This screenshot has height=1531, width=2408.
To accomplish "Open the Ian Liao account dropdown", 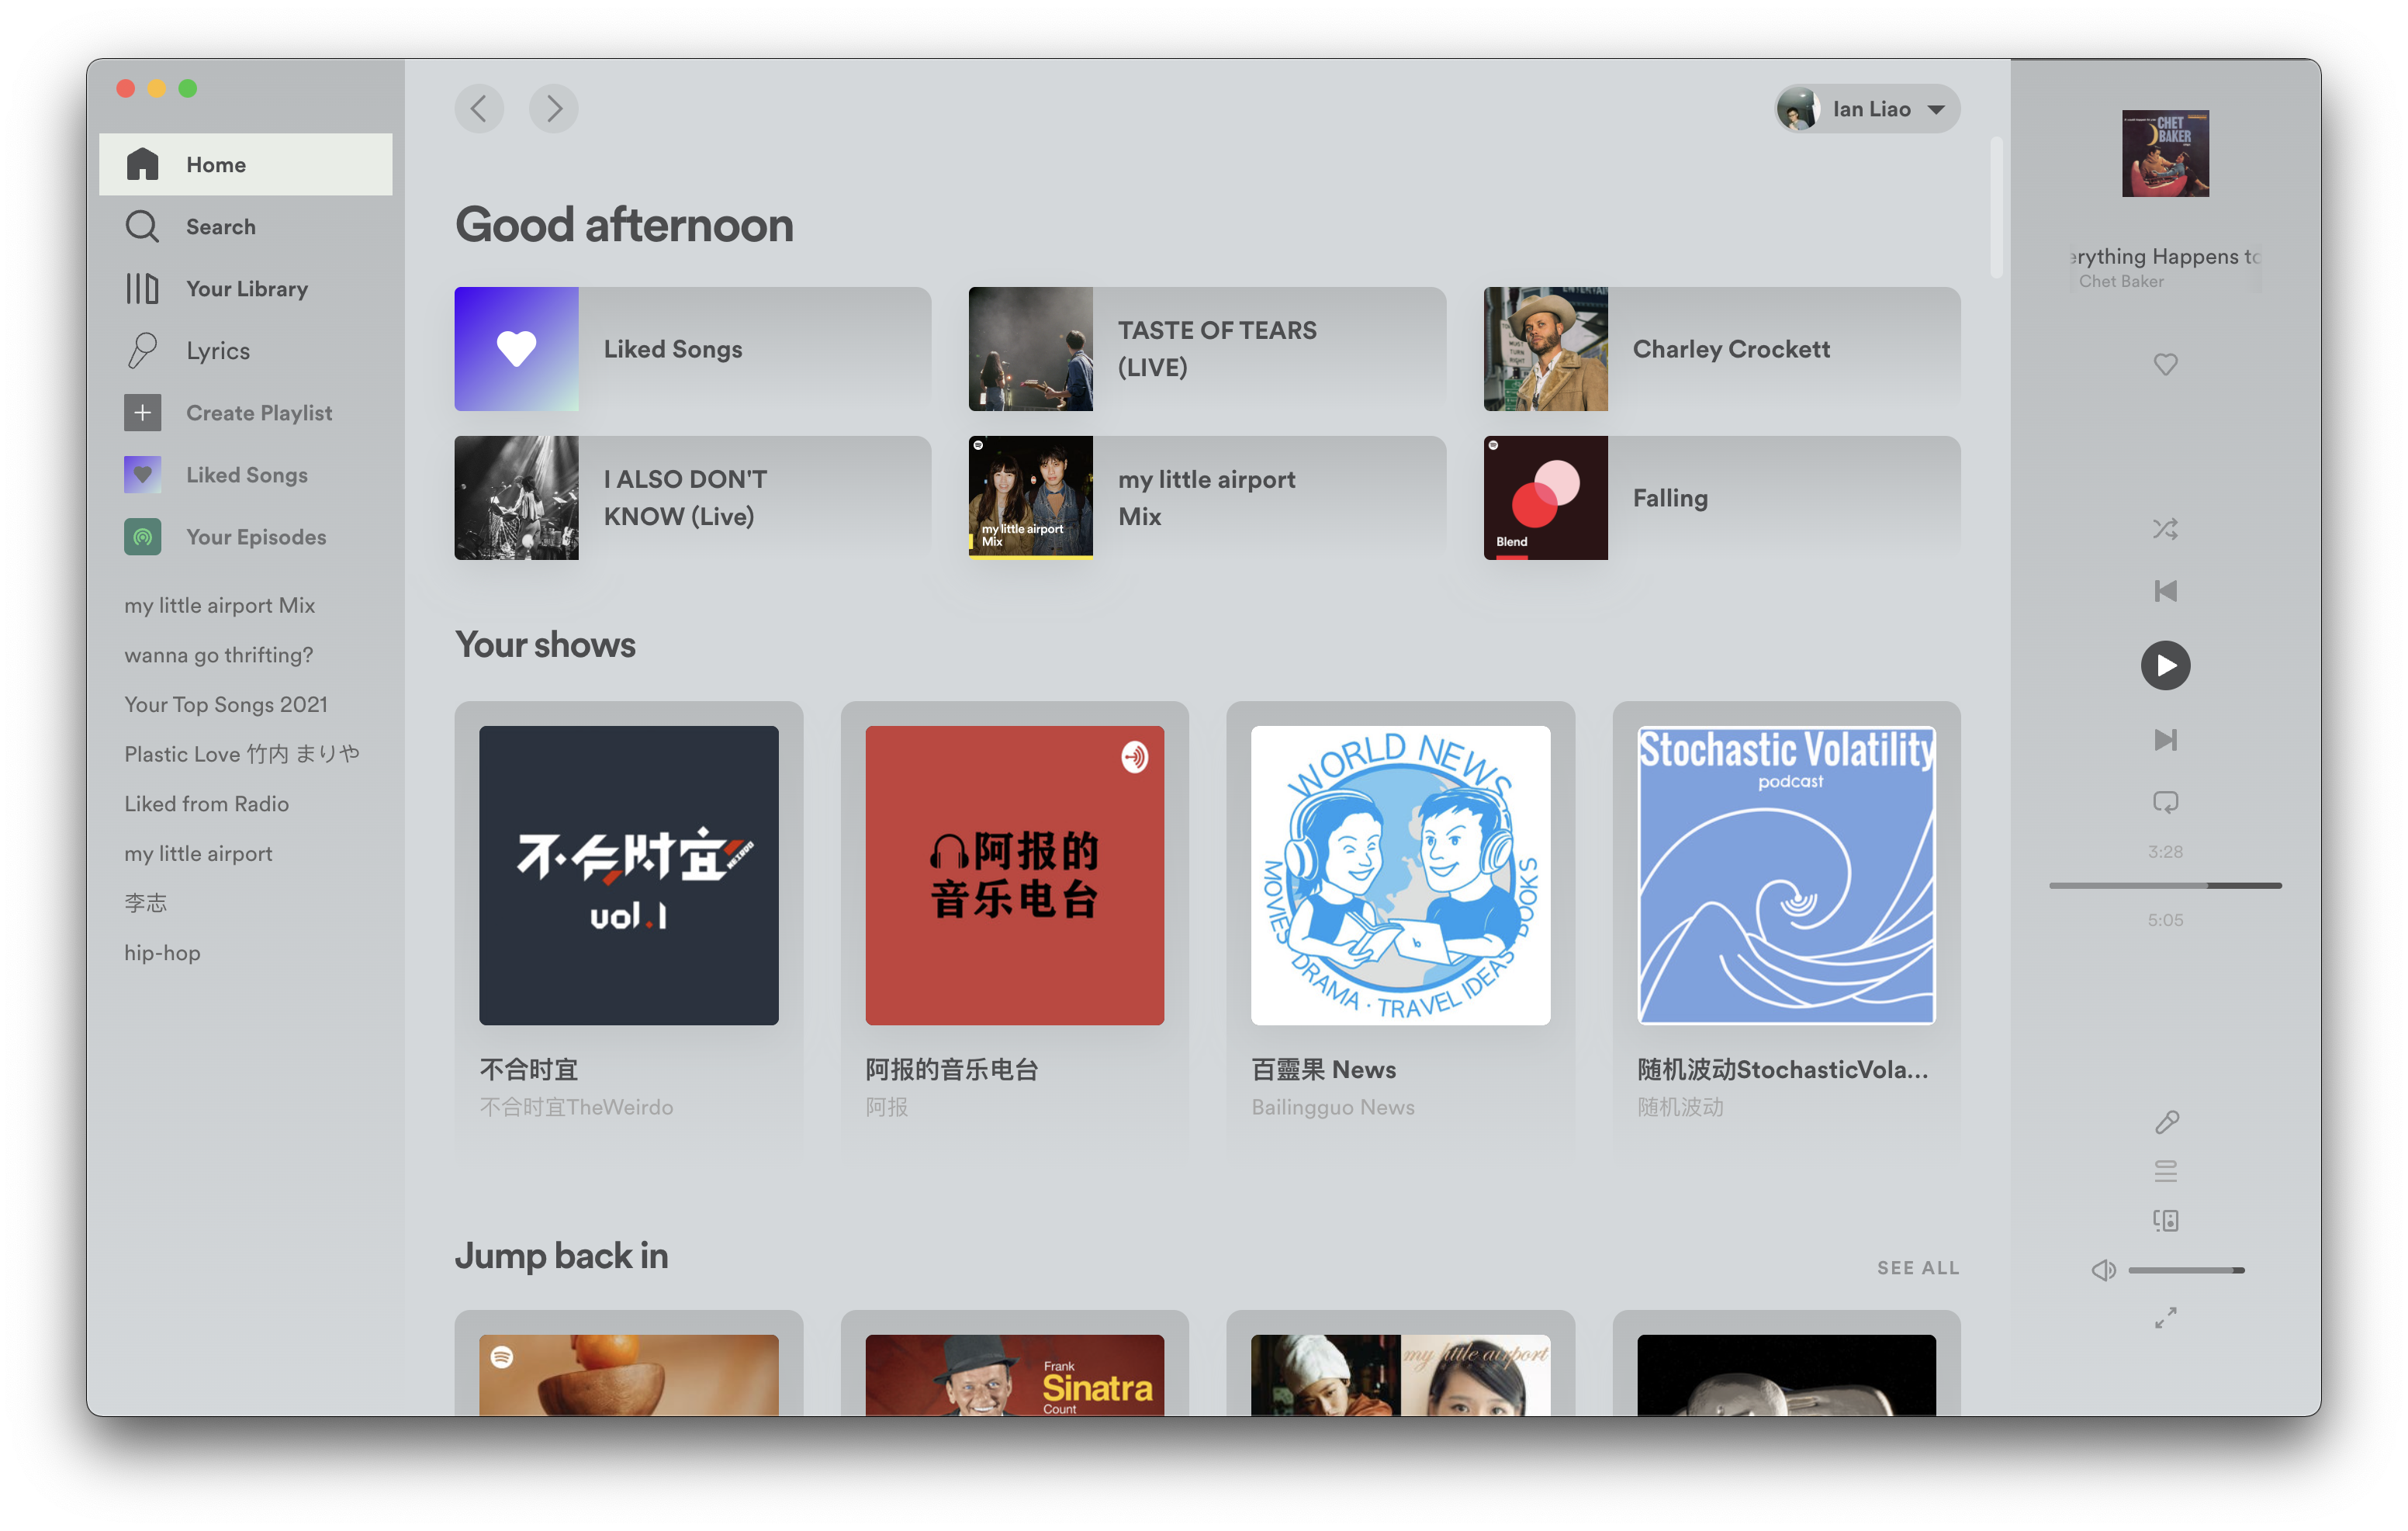I will (1867, 109).
